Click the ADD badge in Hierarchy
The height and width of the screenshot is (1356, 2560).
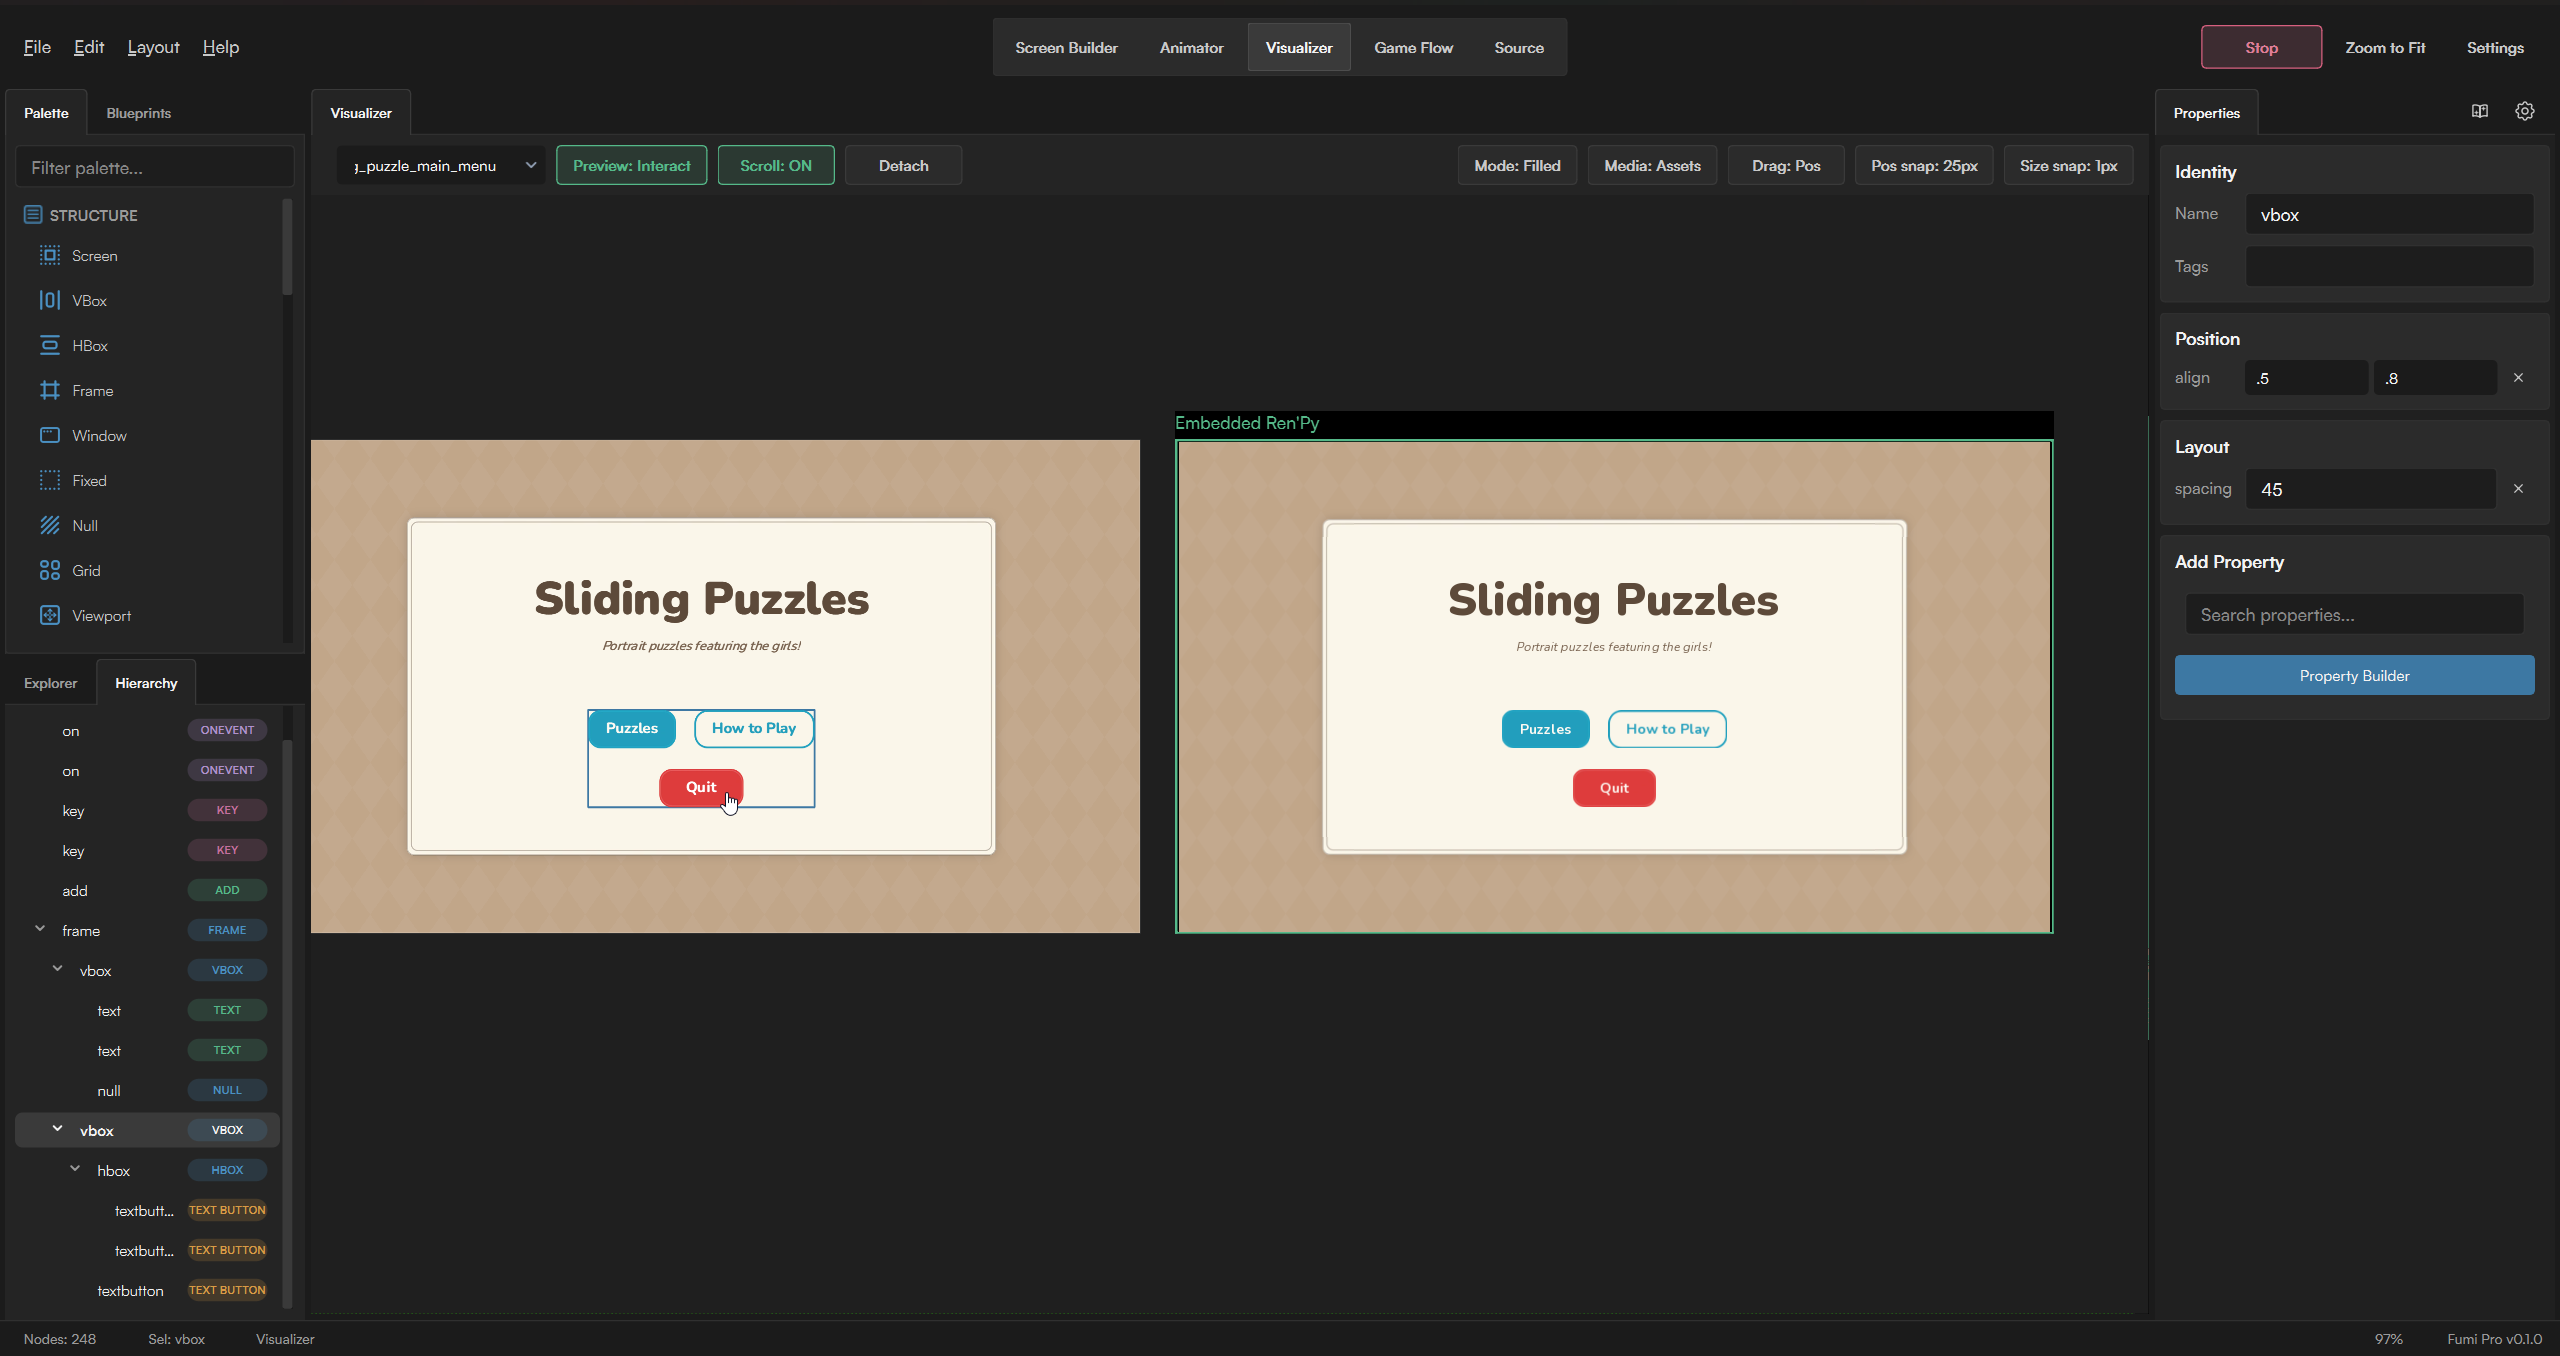pos(227,890)
